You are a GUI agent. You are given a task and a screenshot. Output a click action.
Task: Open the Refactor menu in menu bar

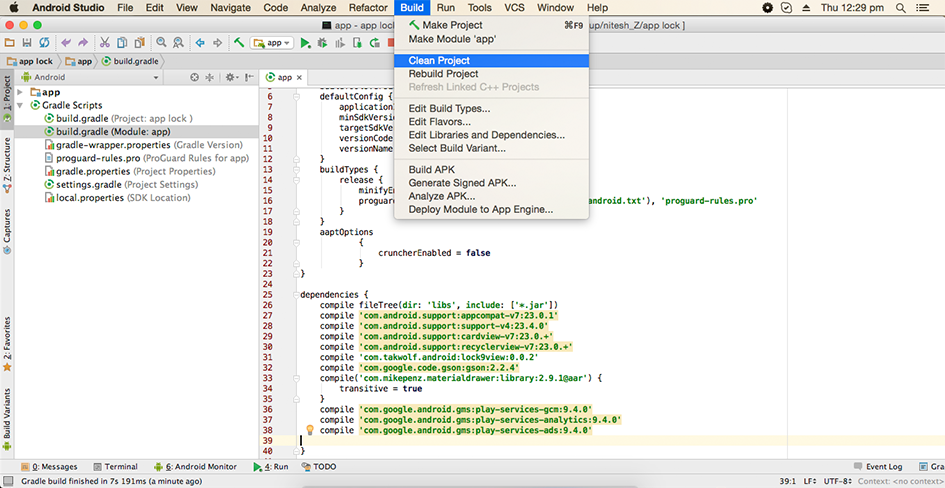(368, 8)
